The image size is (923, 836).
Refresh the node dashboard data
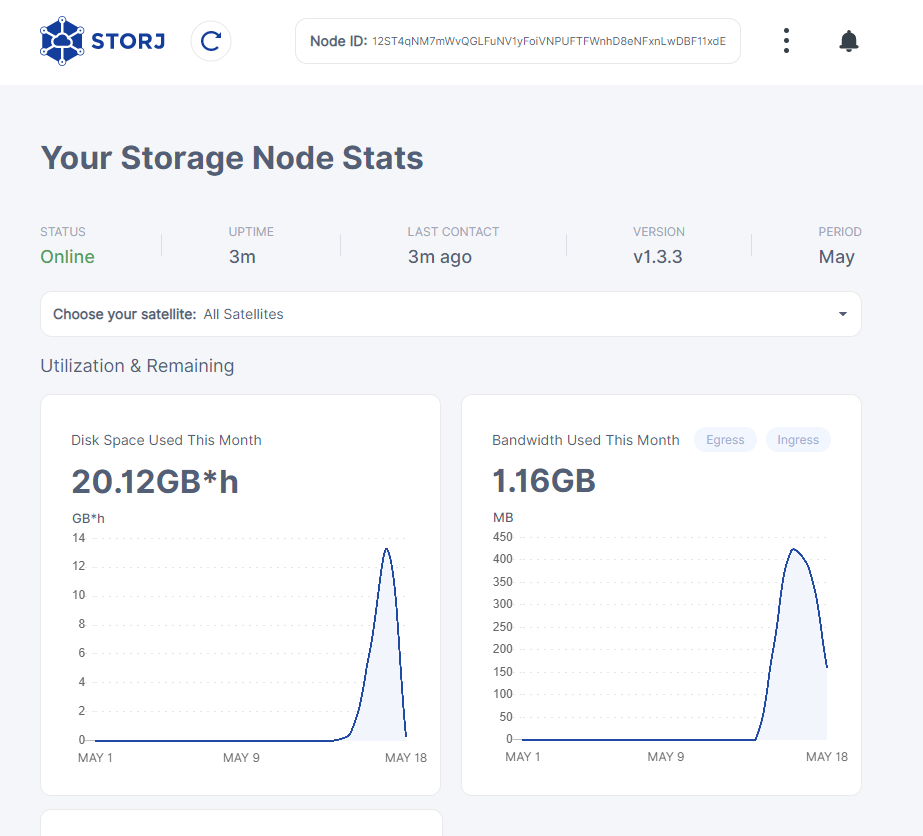[211, 41]
